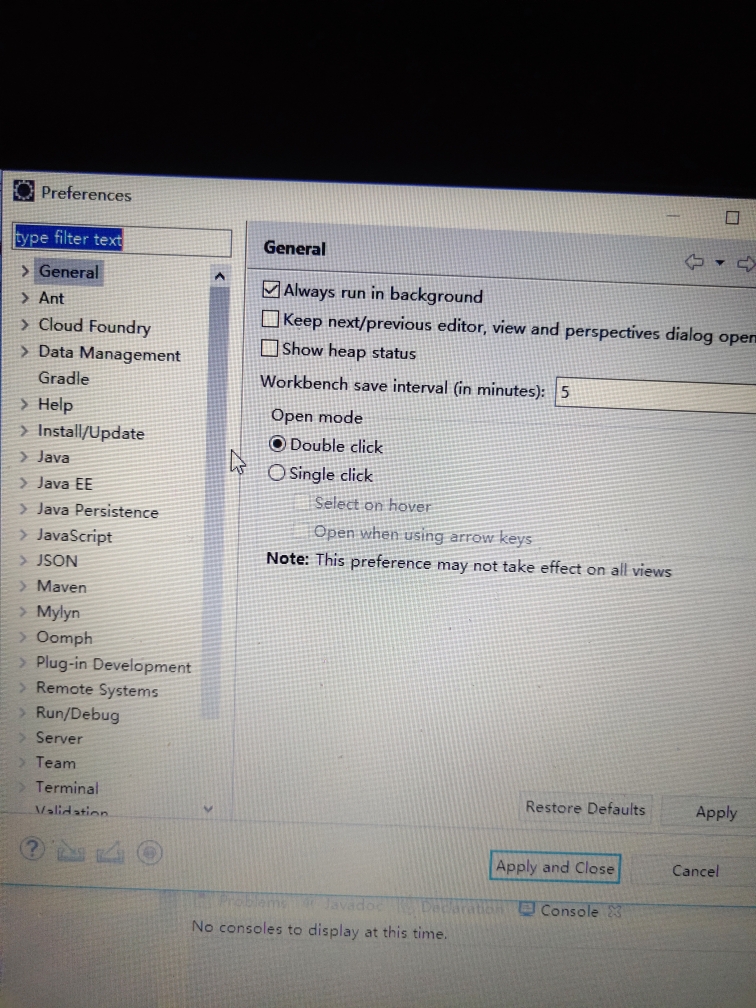Switch to the Javadoc tab
The image size is (756, 1008).
pyautogui.click(x=343, y=904)
